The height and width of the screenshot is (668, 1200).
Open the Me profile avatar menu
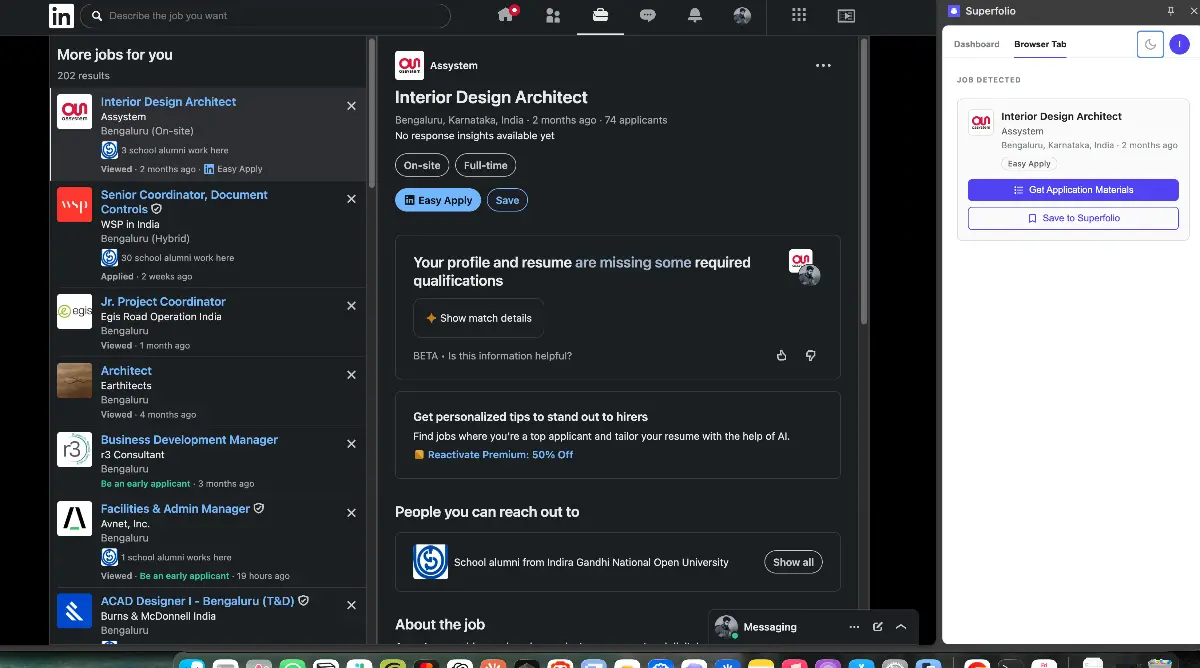741,15
